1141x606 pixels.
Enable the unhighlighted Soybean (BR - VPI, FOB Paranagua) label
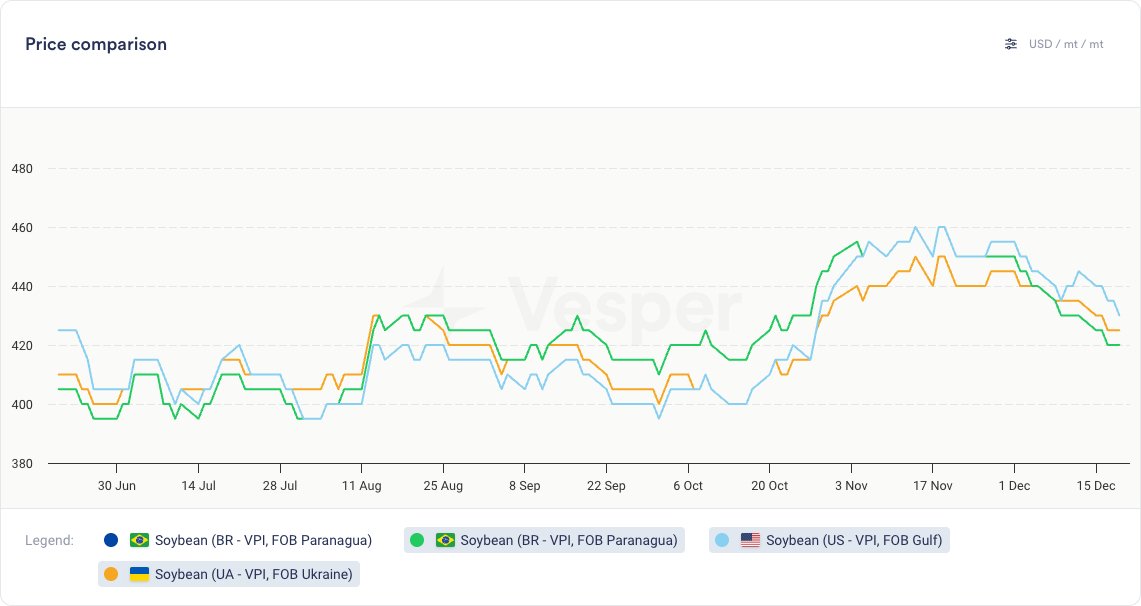point(263,540)
